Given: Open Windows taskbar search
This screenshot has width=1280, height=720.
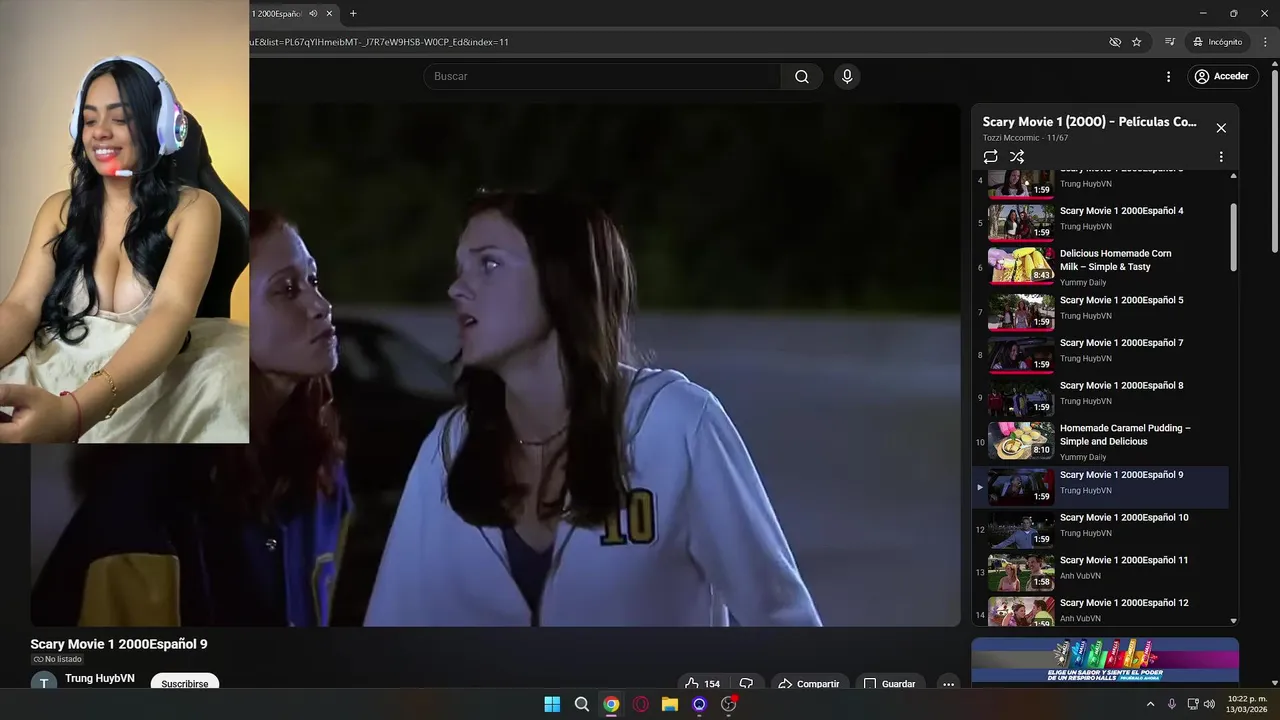Looking at the screenshot, I should click(582, 704).
